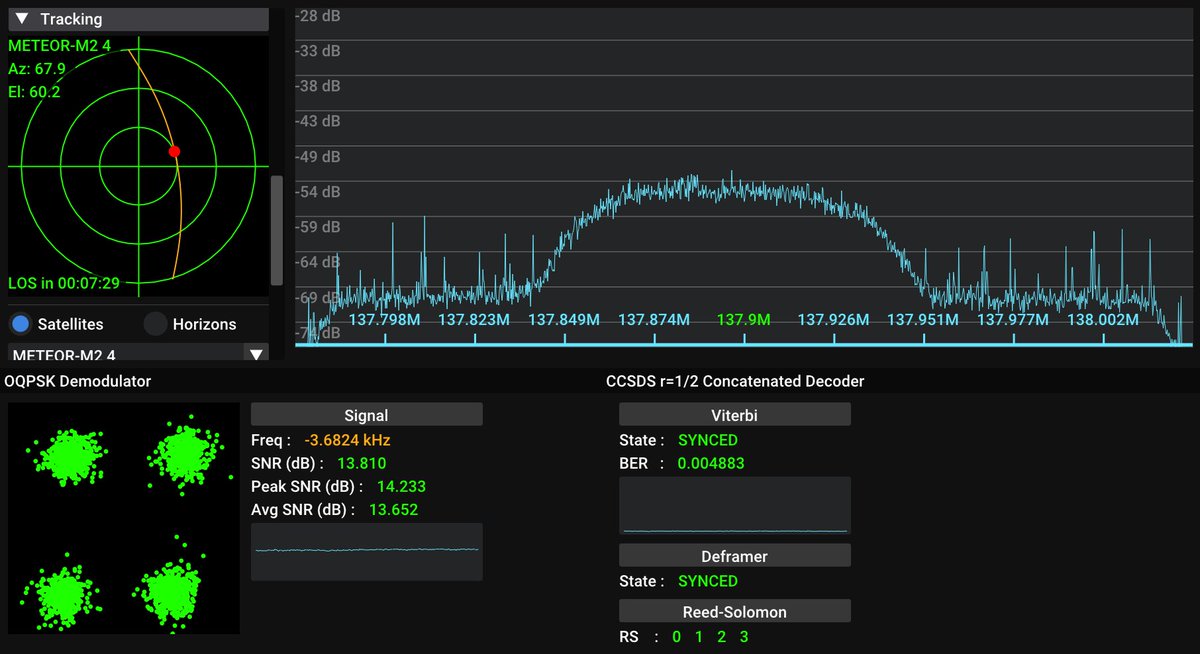Click the -49 dB scale label
Screen dimensions: 1200x654
pos(318,157)
